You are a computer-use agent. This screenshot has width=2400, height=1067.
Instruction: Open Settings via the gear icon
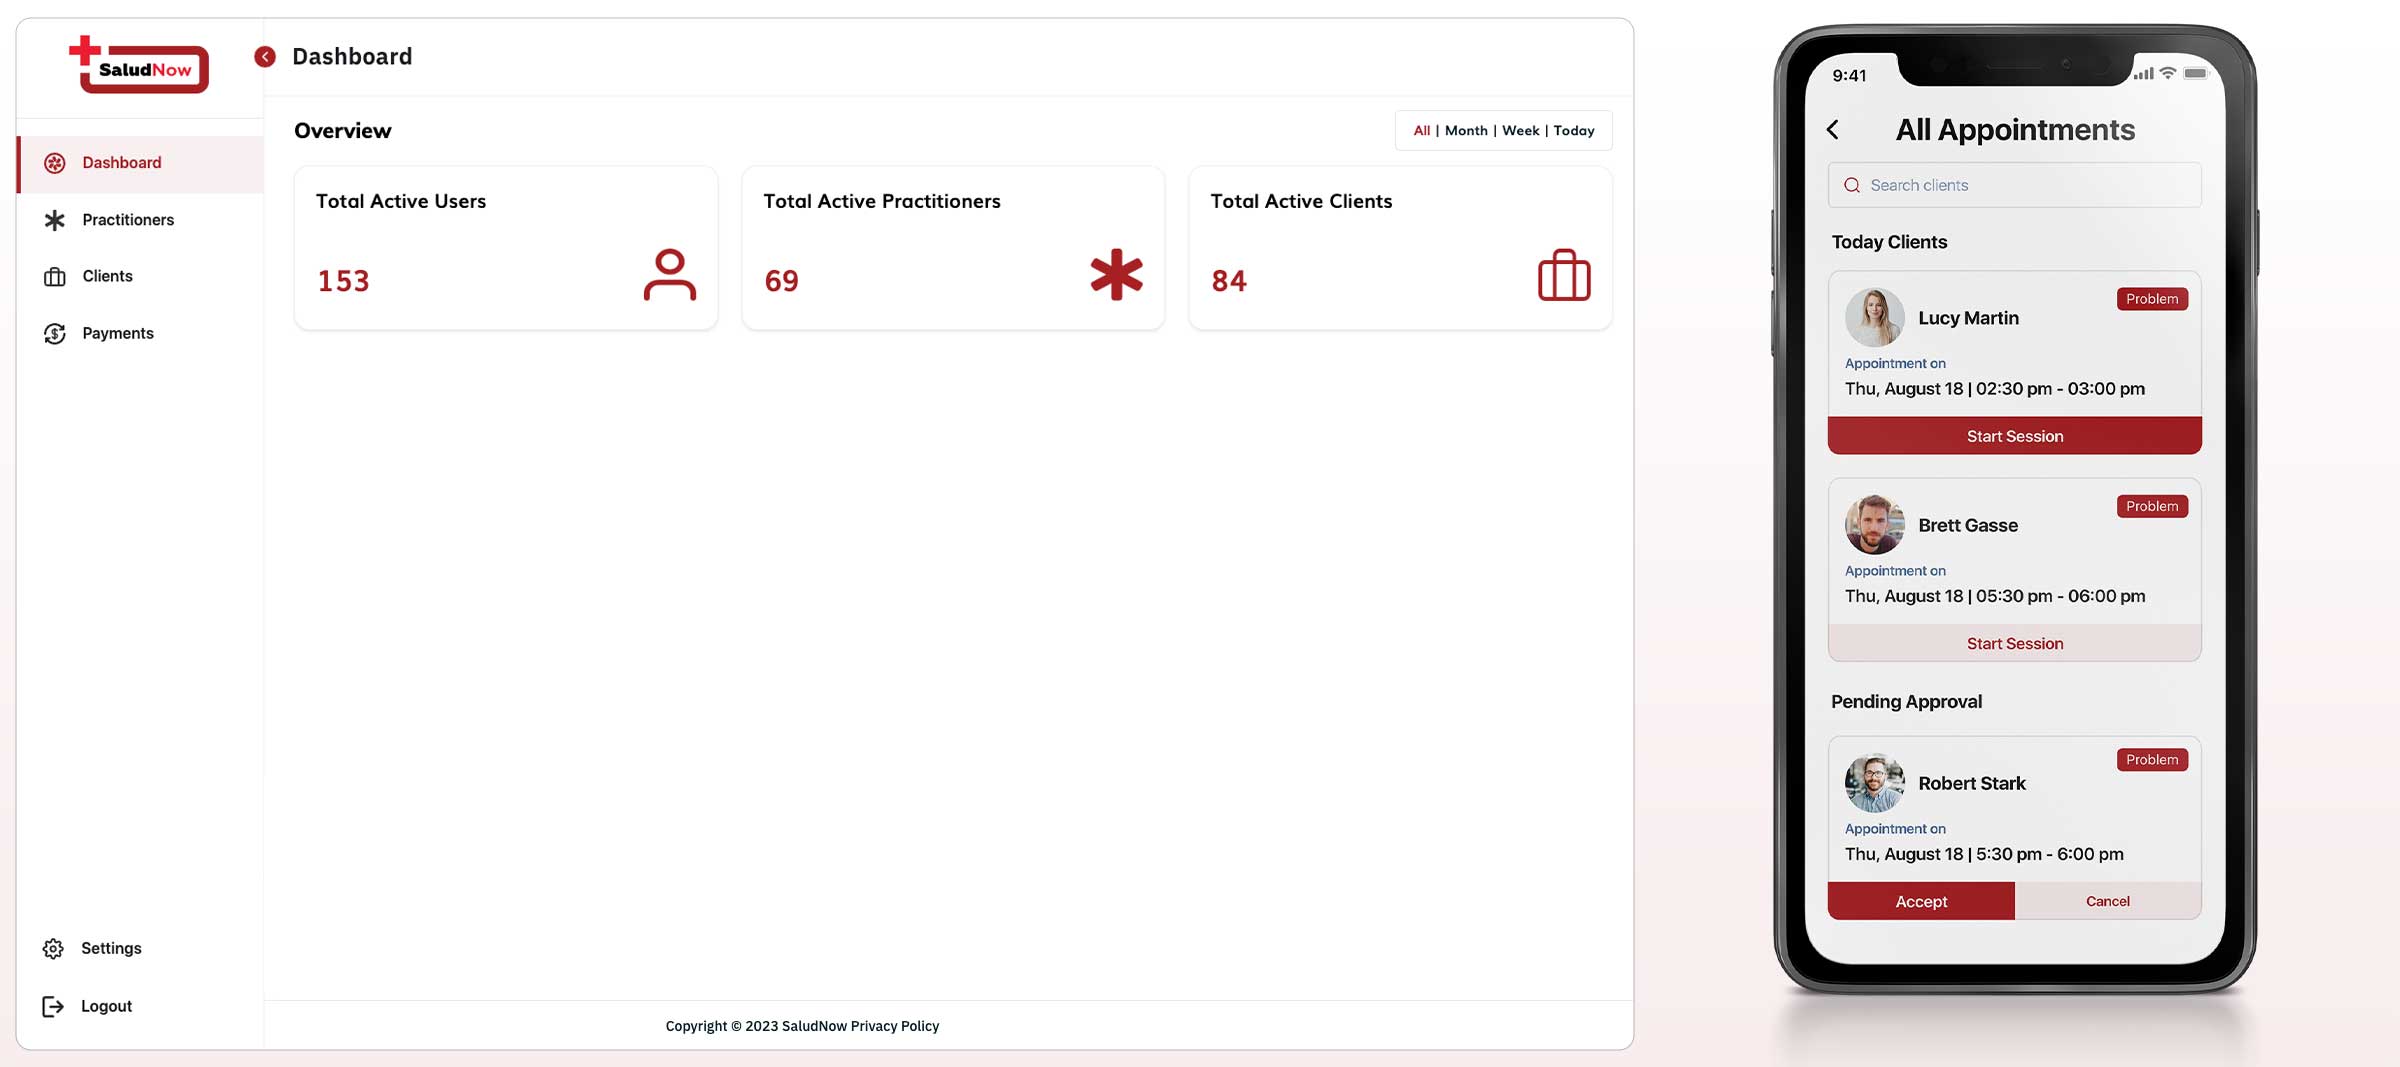(x=53, y=948)
